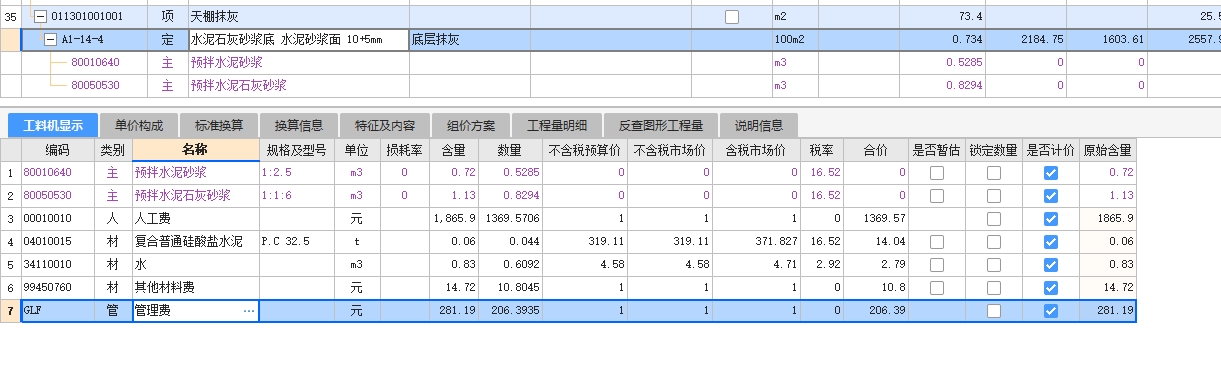Select the 99450760 code cell
Viewport: 1221px width, 370px height.
pos(57,288)
